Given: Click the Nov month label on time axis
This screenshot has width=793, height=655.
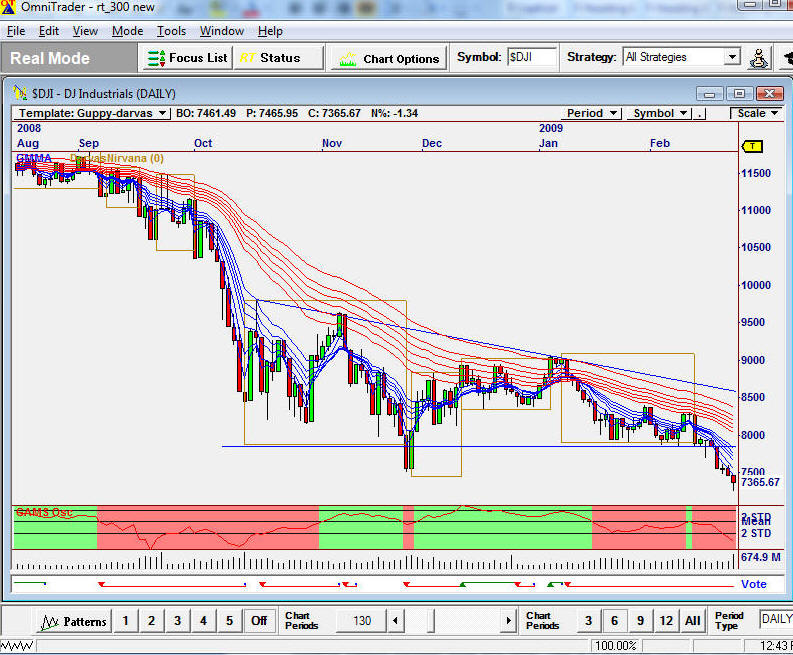Looking at the screenshot, I should click(332, 143).
